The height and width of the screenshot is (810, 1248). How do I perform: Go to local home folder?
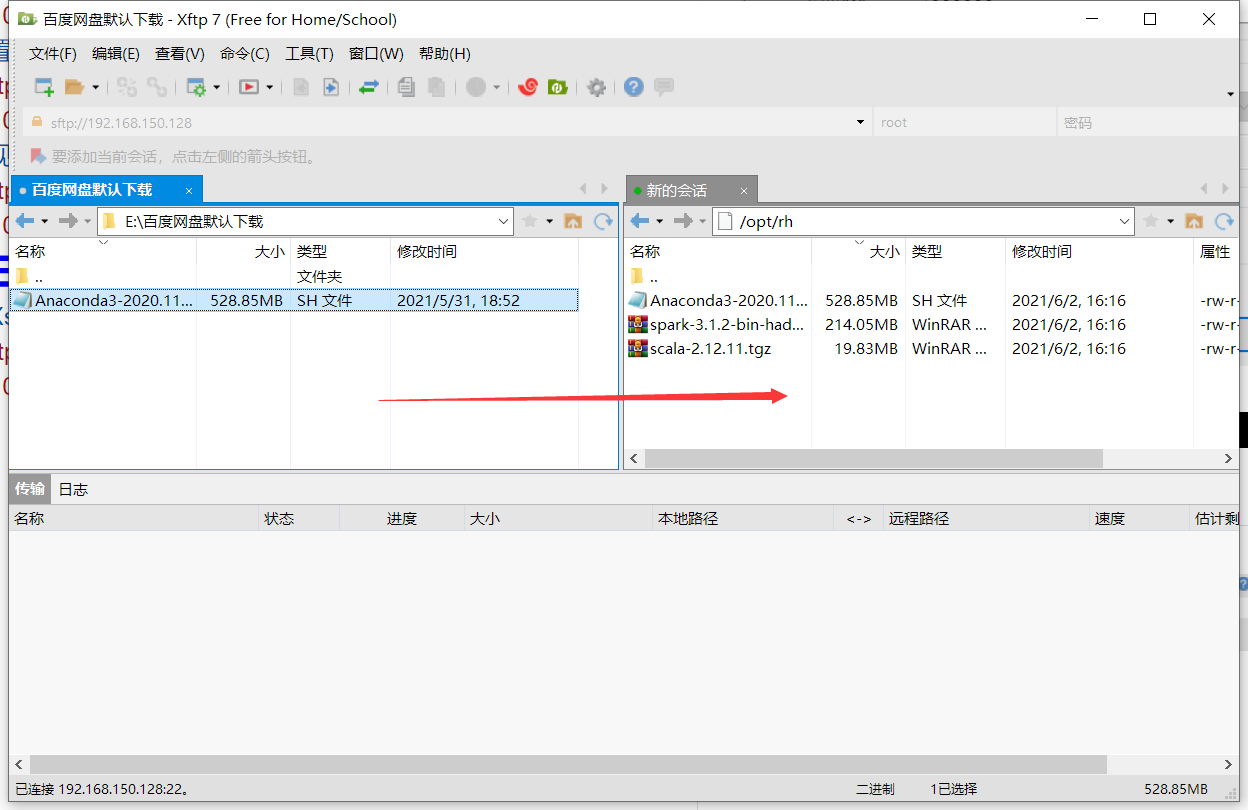point(573,221)
